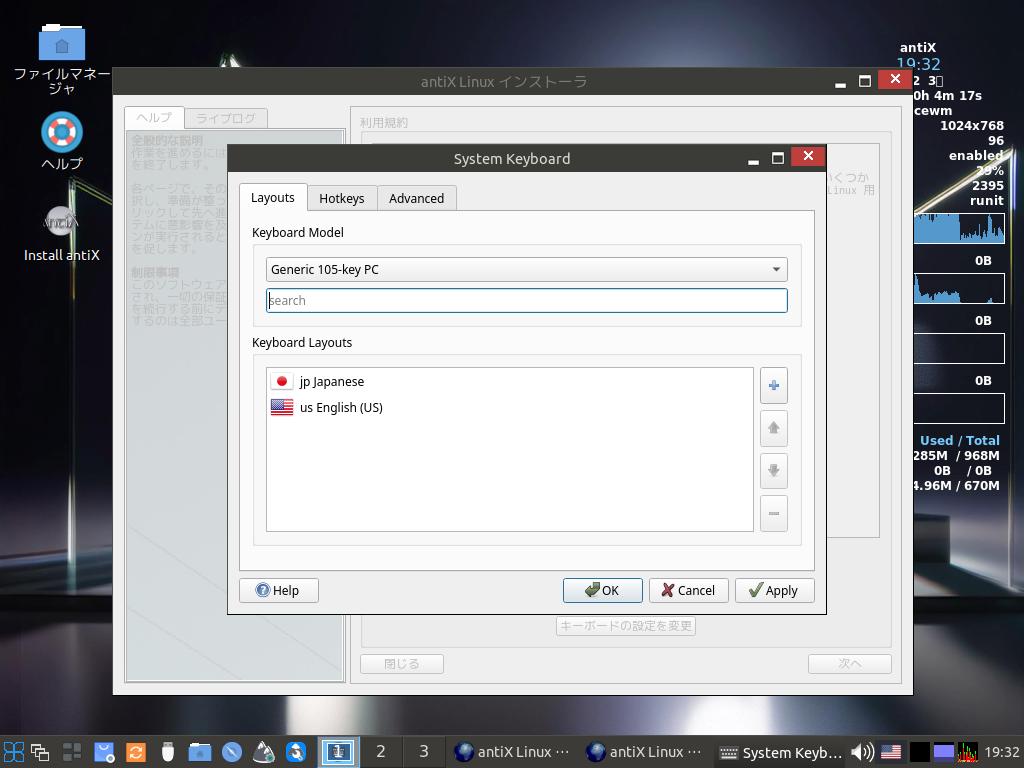
Task: Open the lifebuoy Help desktop icon
Action: [x=62, y=132]
